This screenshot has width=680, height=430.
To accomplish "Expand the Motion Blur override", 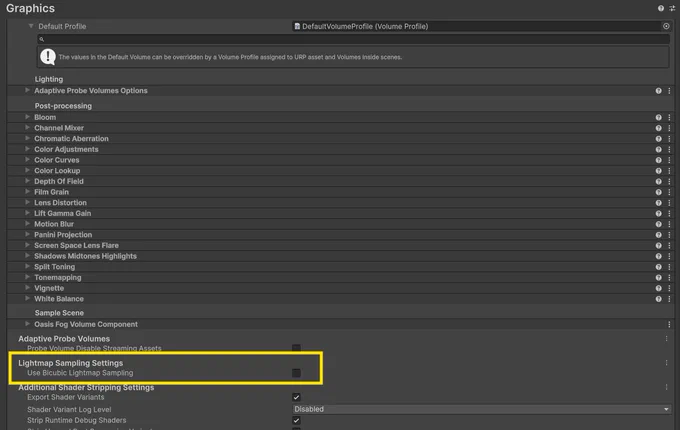I will tap(27, 224).
